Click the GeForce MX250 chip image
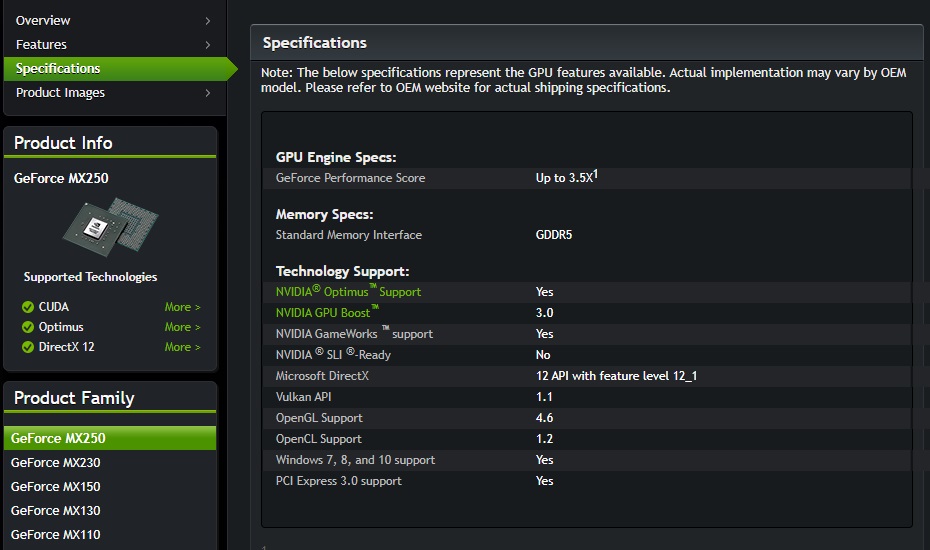This screenshot has width=930, height=550. [110, 224]
